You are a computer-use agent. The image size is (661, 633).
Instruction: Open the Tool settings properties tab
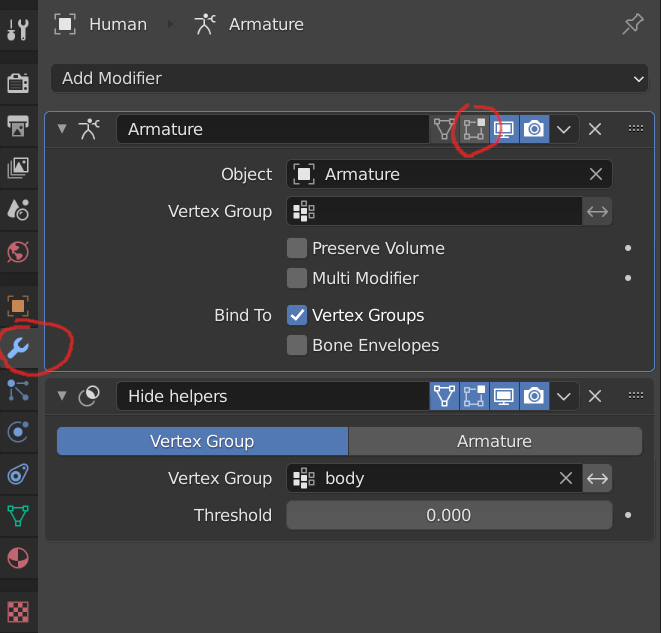pyautogui.click(x=18, y=30)
